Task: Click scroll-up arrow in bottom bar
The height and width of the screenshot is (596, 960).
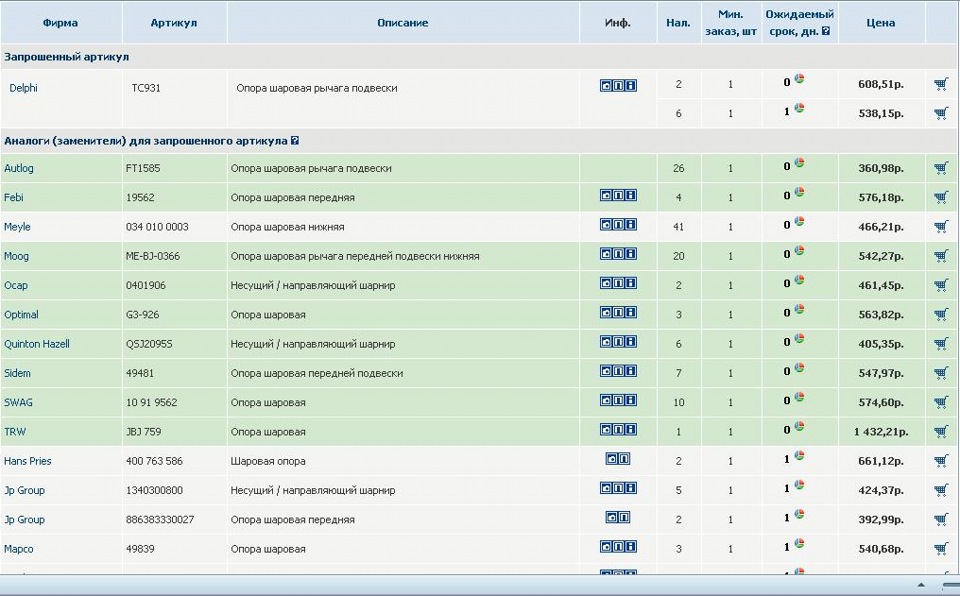Action: [x=920, y=585]
